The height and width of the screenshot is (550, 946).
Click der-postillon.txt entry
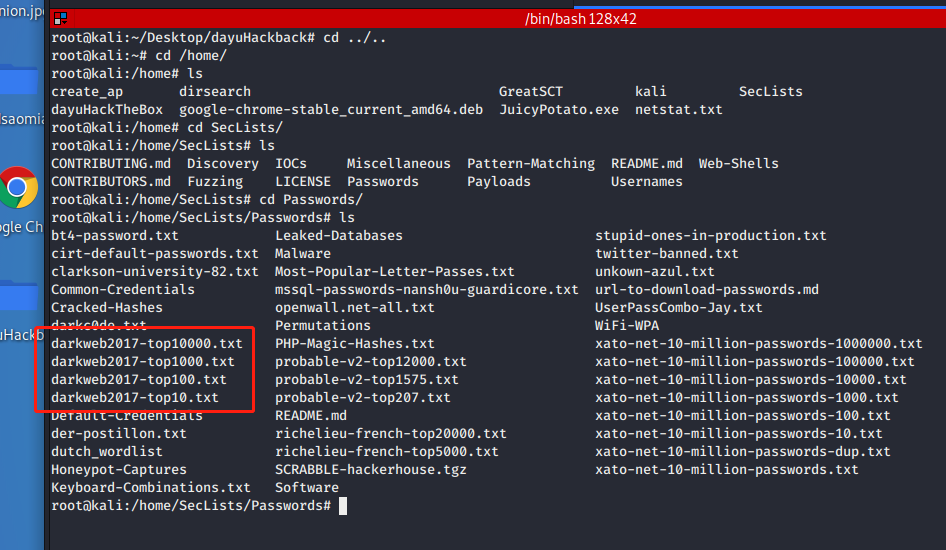pos(119,434)
